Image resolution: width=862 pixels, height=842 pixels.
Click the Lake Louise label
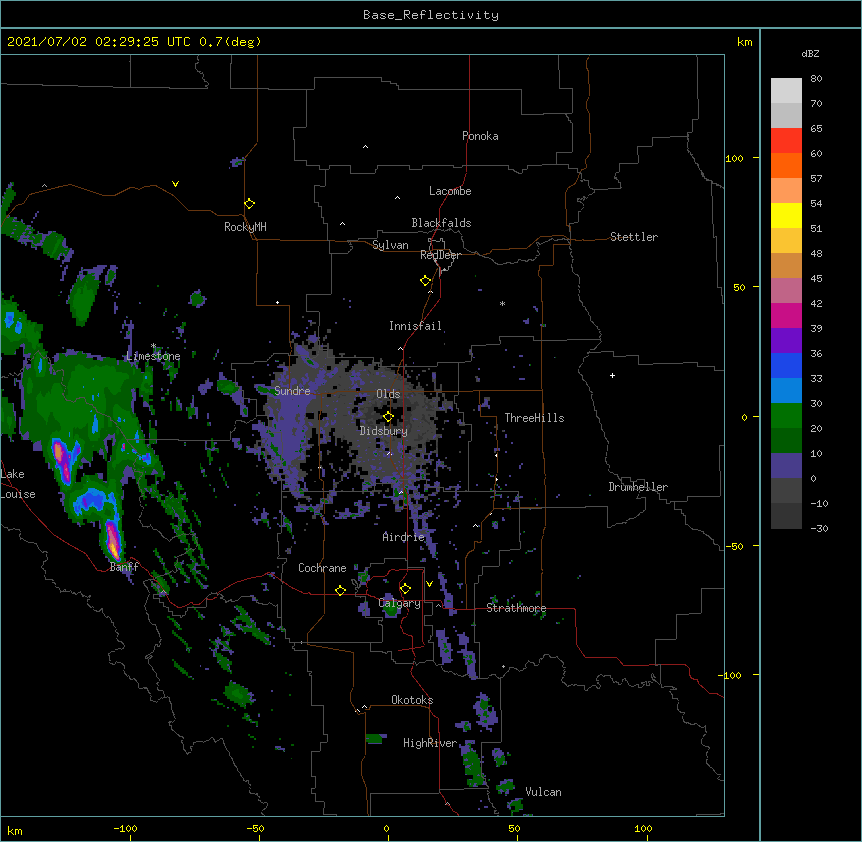(x=18, y=484)
